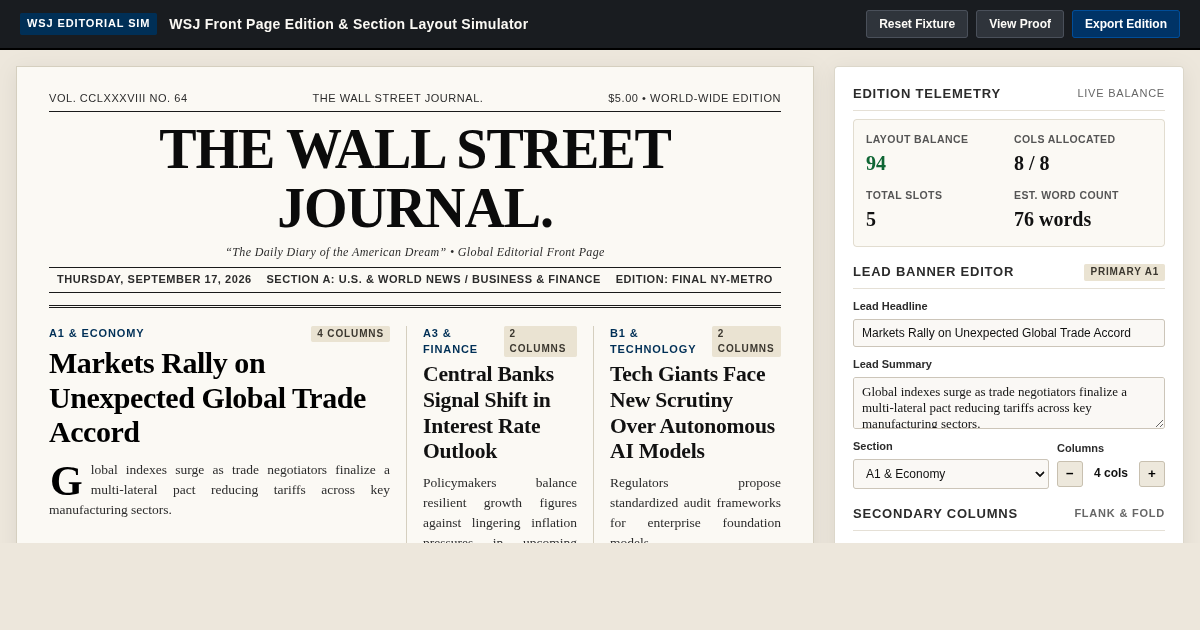Click the Total Slots value 5

tap(871, 219)
